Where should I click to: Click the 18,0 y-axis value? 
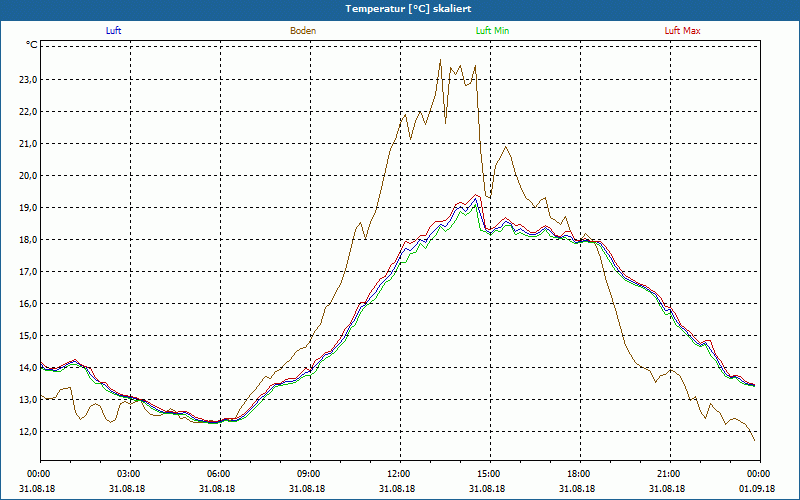[x=28, y=240]
